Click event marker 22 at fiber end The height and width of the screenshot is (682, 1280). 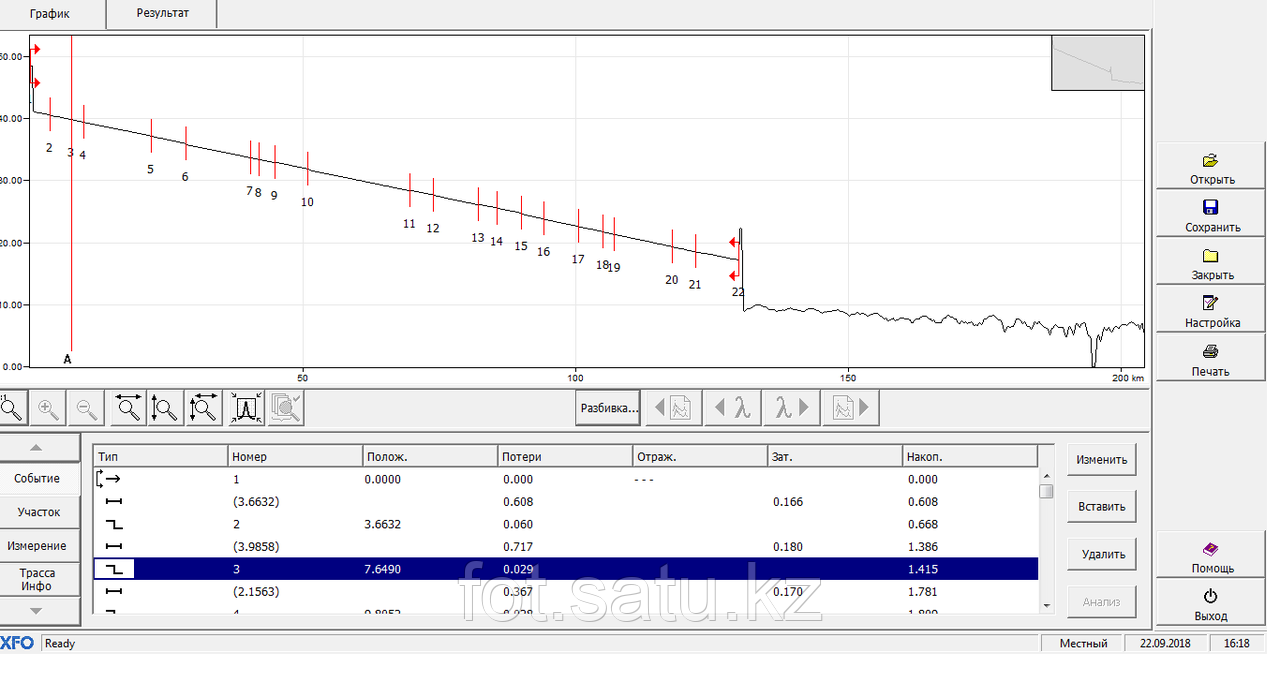coord(738,292)
